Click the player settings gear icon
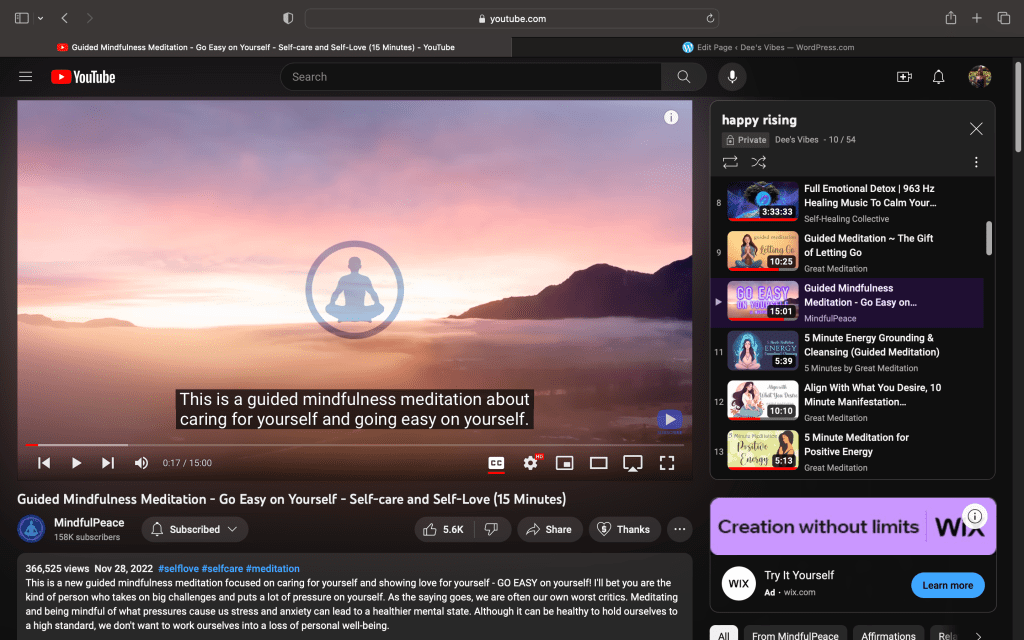Screen dimensions: 1024x640 click(x=531, y=463)
